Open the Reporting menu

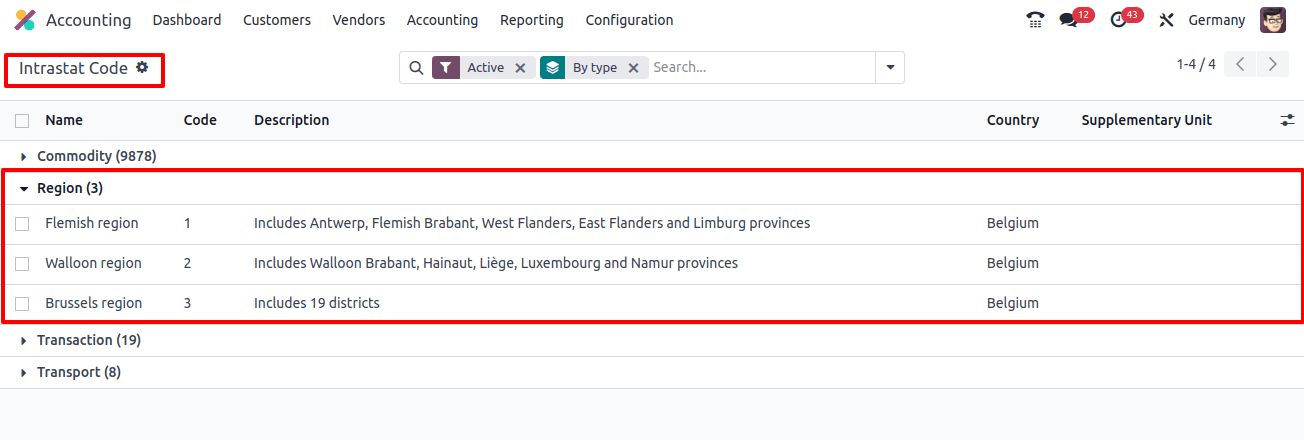tap(532, 20)
